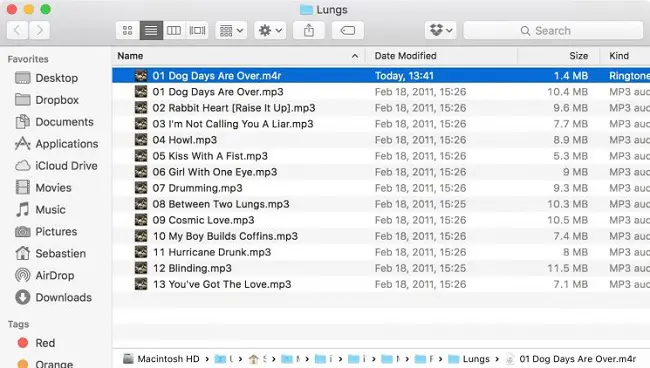Open the gear action menu
This screenshot has height=368, width=650.
270,30
